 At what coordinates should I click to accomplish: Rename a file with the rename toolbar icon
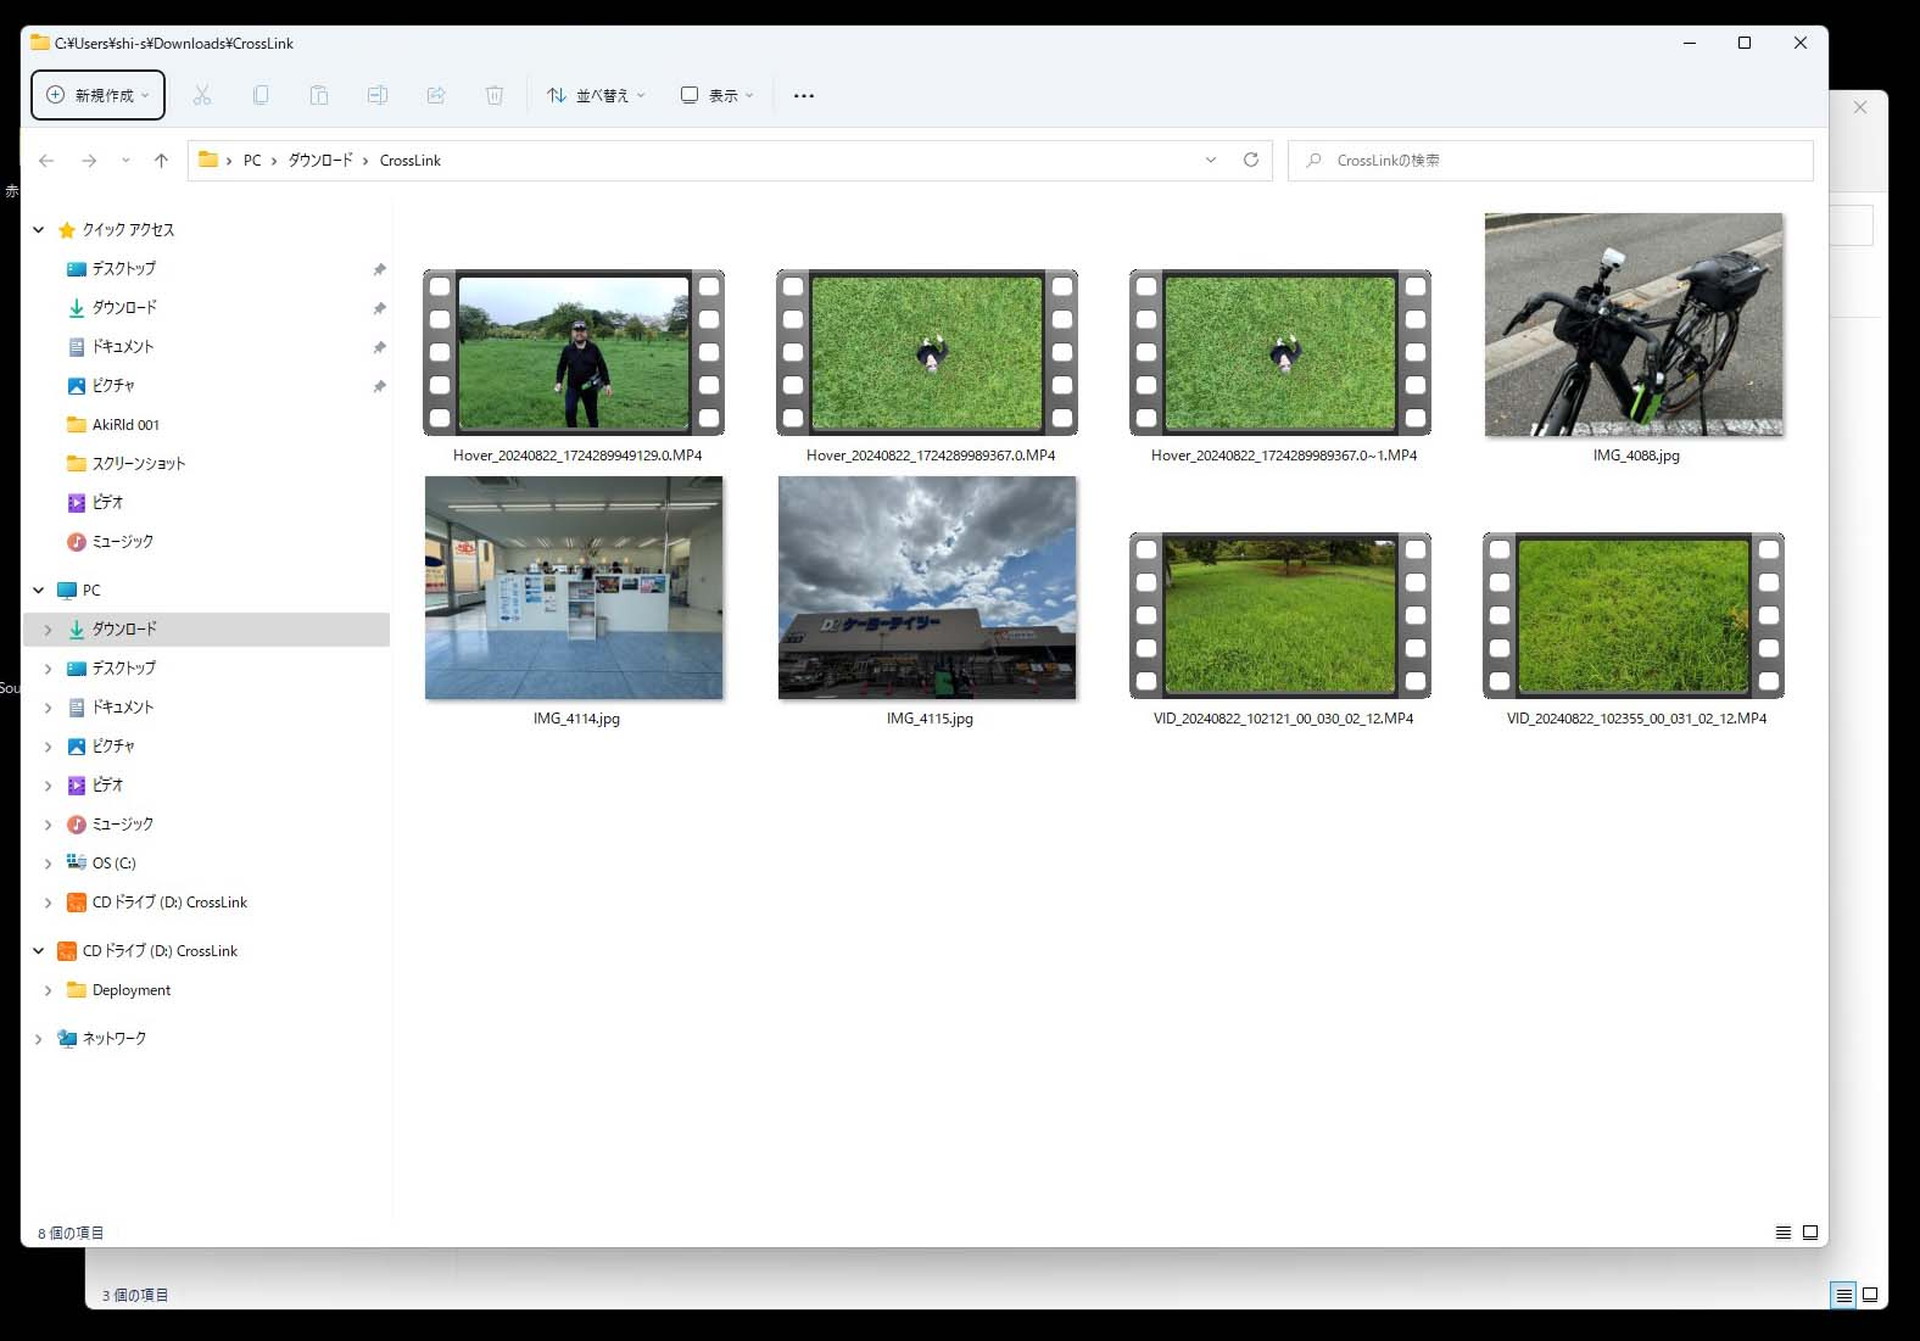(x=377, y=95)
